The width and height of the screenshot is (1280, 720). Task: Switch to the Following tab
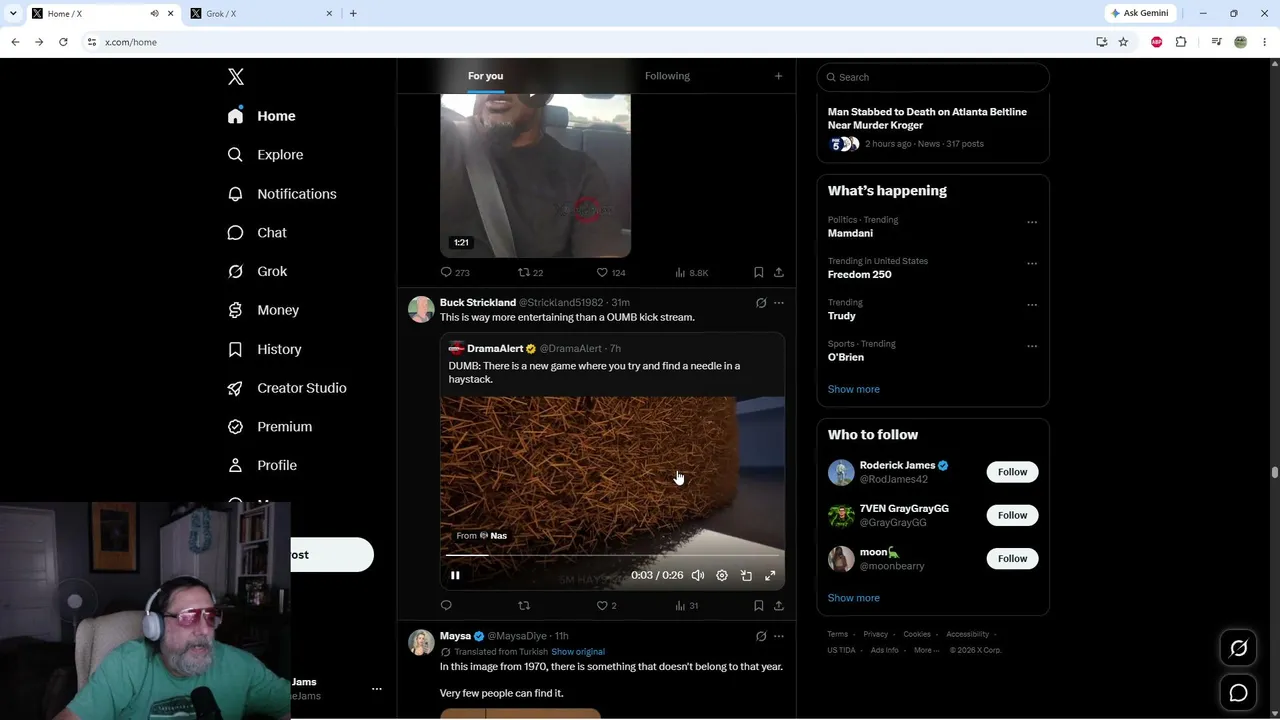[x=667, y=76]
